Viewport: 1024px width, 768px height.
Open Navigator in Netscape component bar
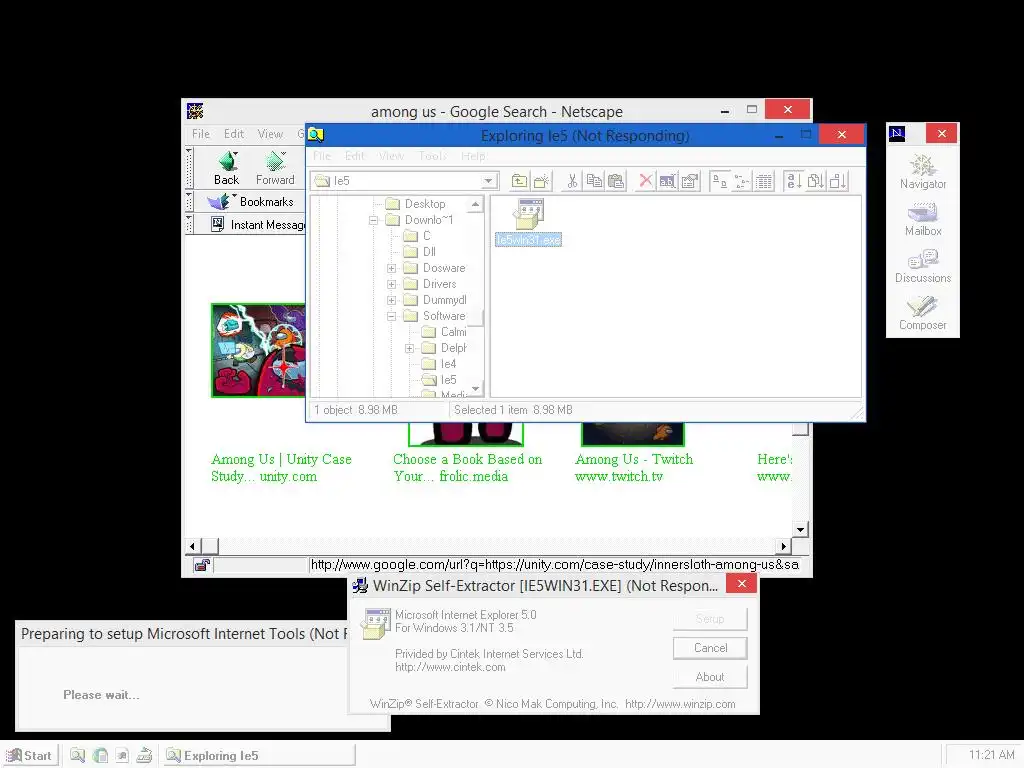coord(923,172)
